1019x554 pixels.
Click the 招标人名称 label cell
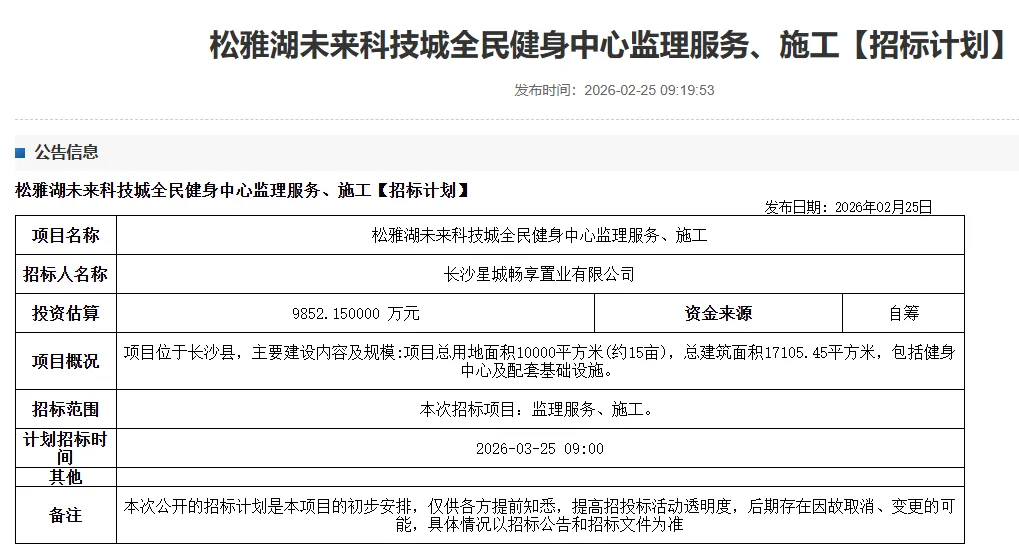tap(66, 274)
